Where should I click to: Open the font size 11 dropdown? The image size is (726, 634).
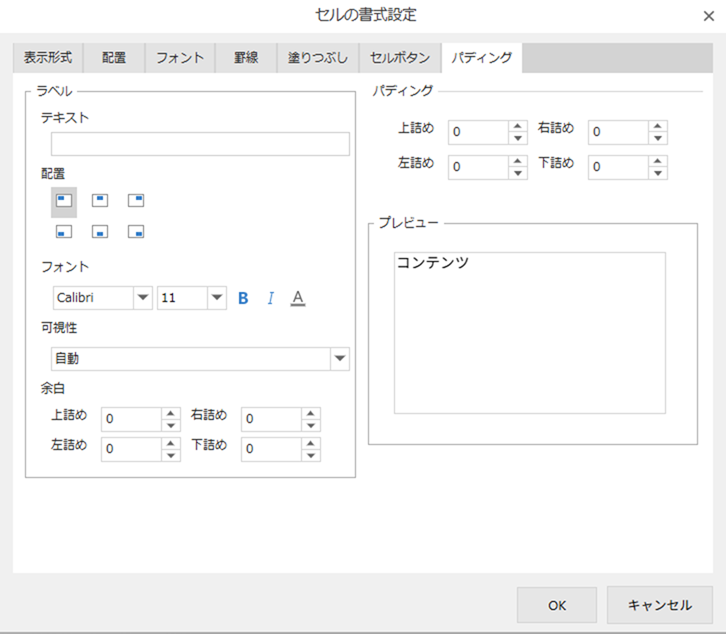217,298
